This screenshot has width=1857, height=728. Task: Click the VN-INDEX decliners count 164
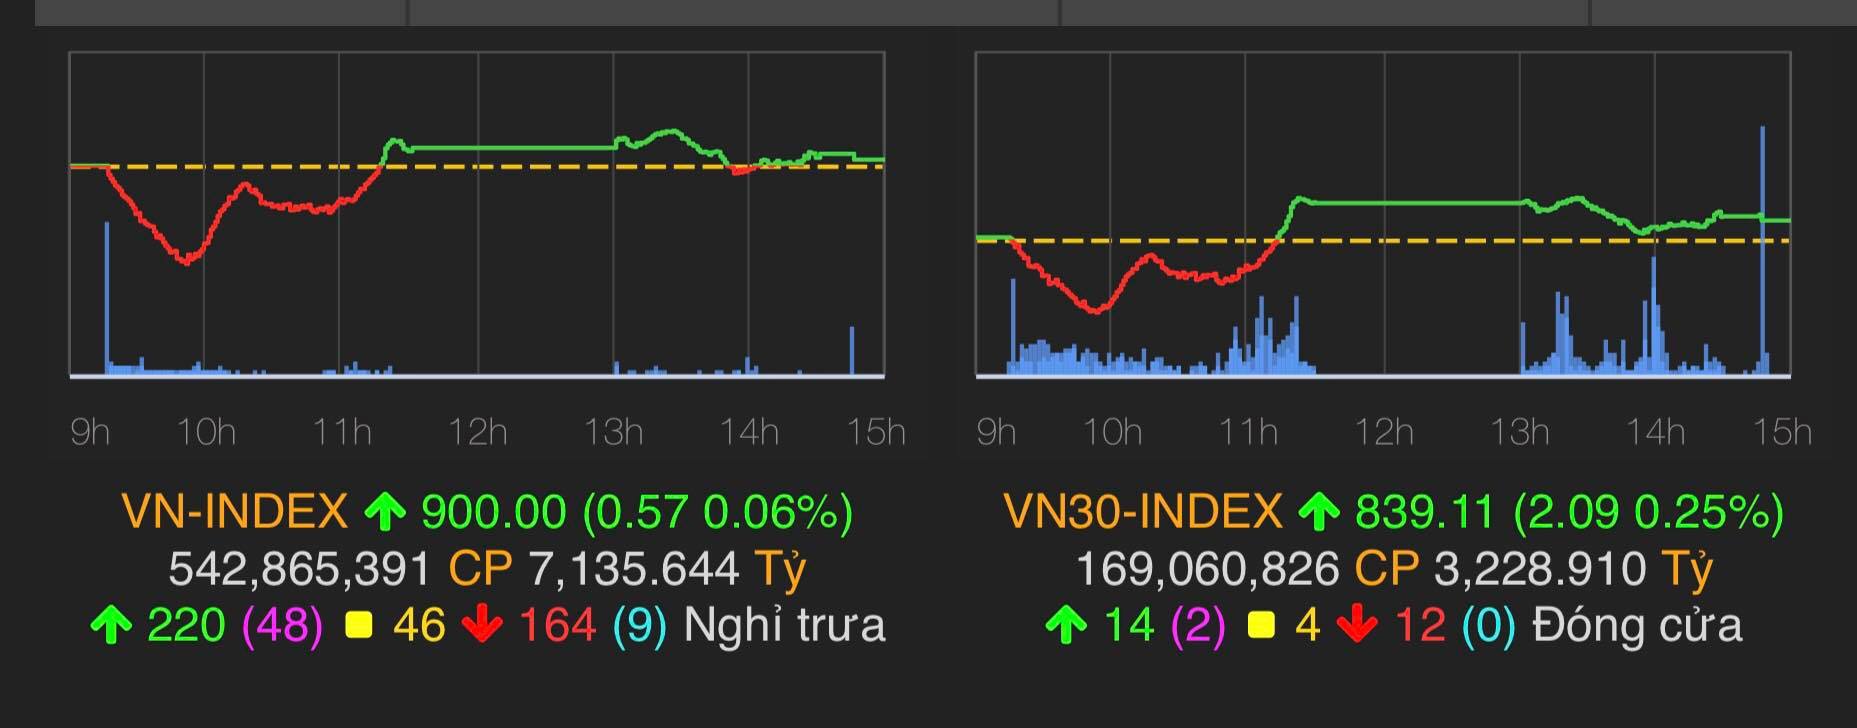coord(557,626)
